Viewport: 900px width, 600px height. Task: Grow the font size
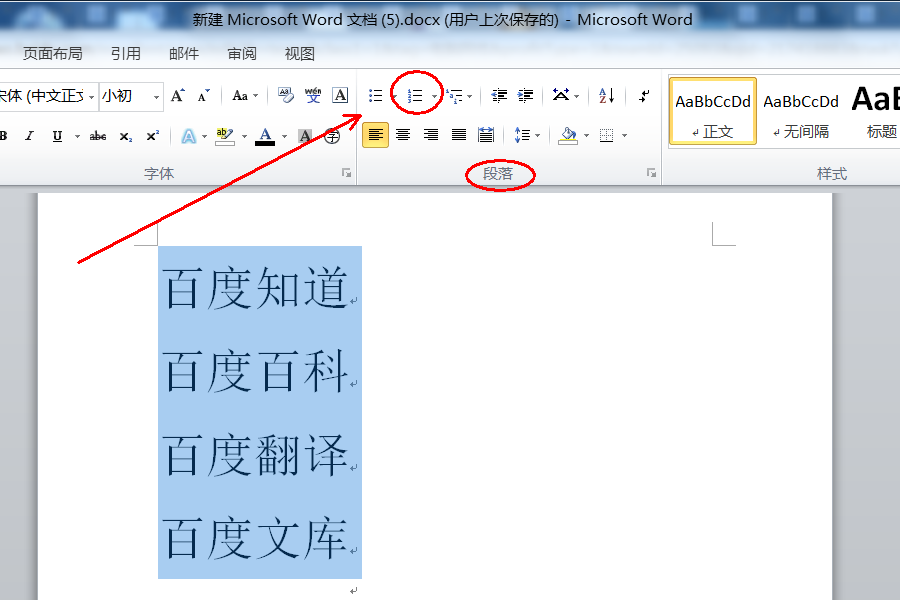pyautogui.click(x=178, y=95)
